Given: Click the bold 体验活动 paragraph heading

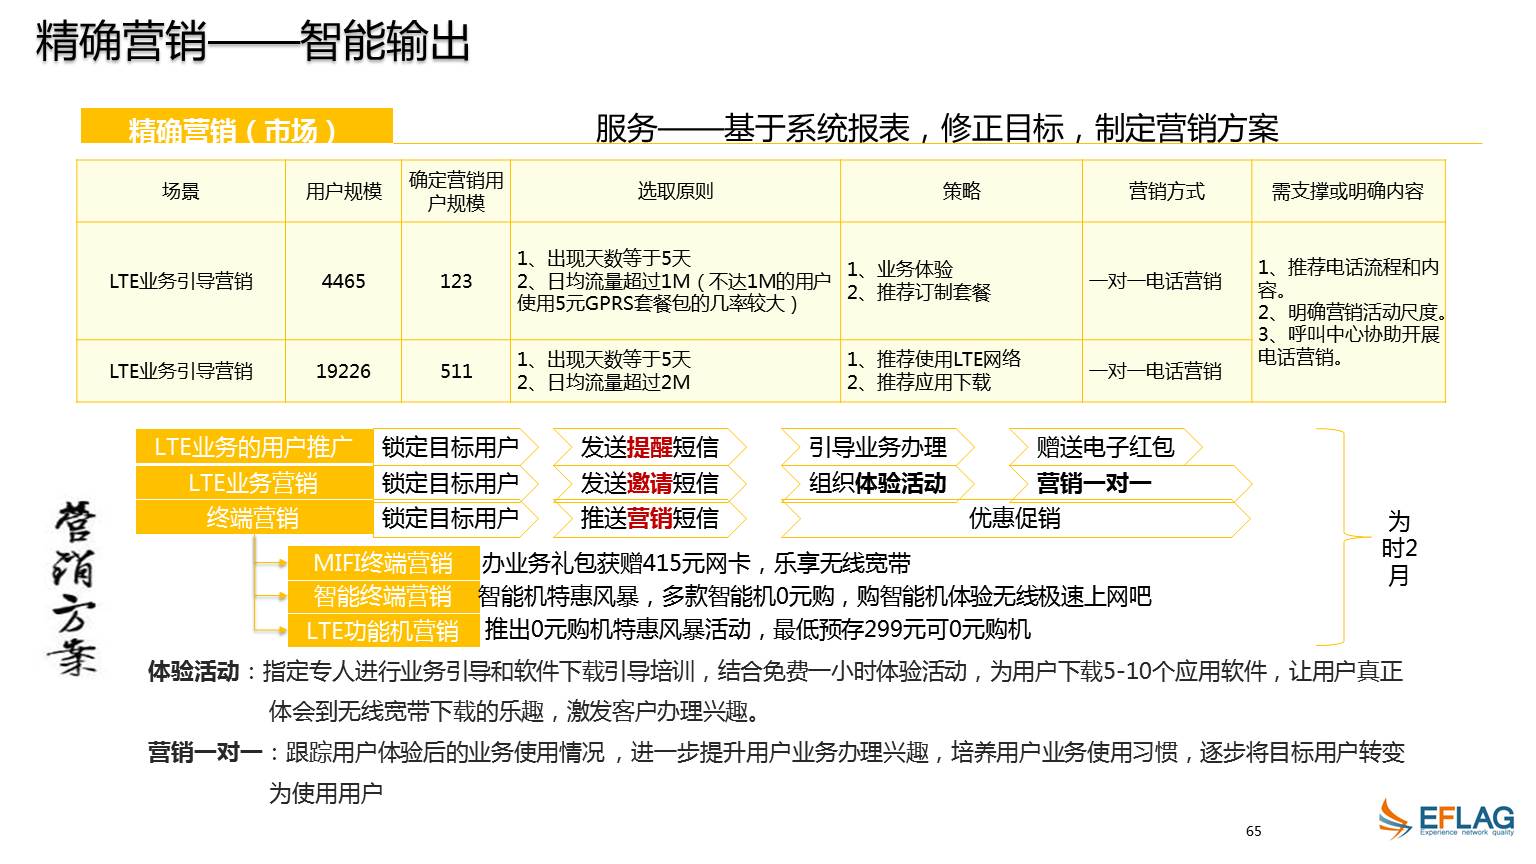Looking at the screenshot, I should [193, 671].
